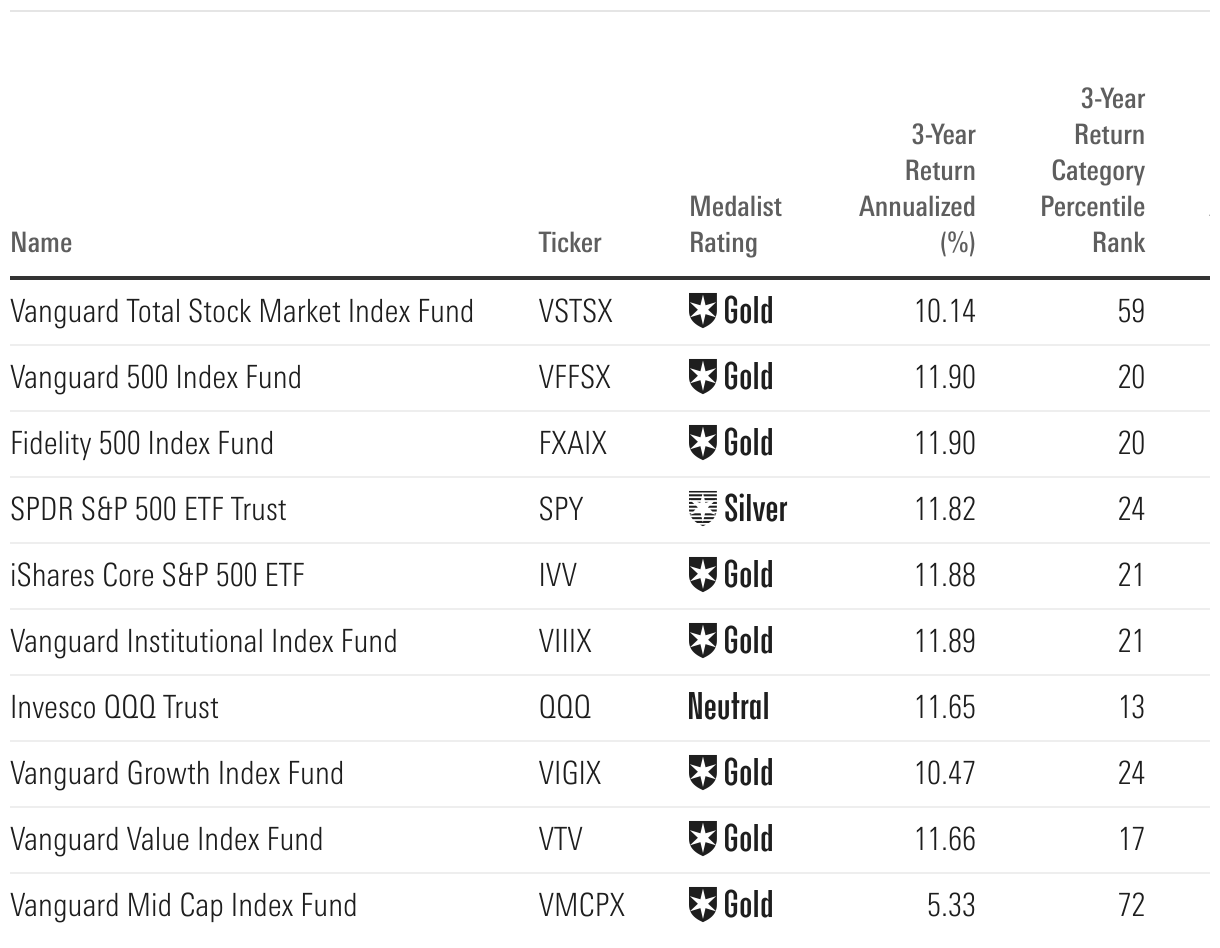Screen dimensions: 1220x948
Task: Click Gold badge icon next to VIIIX
Action: click(704, 641)
